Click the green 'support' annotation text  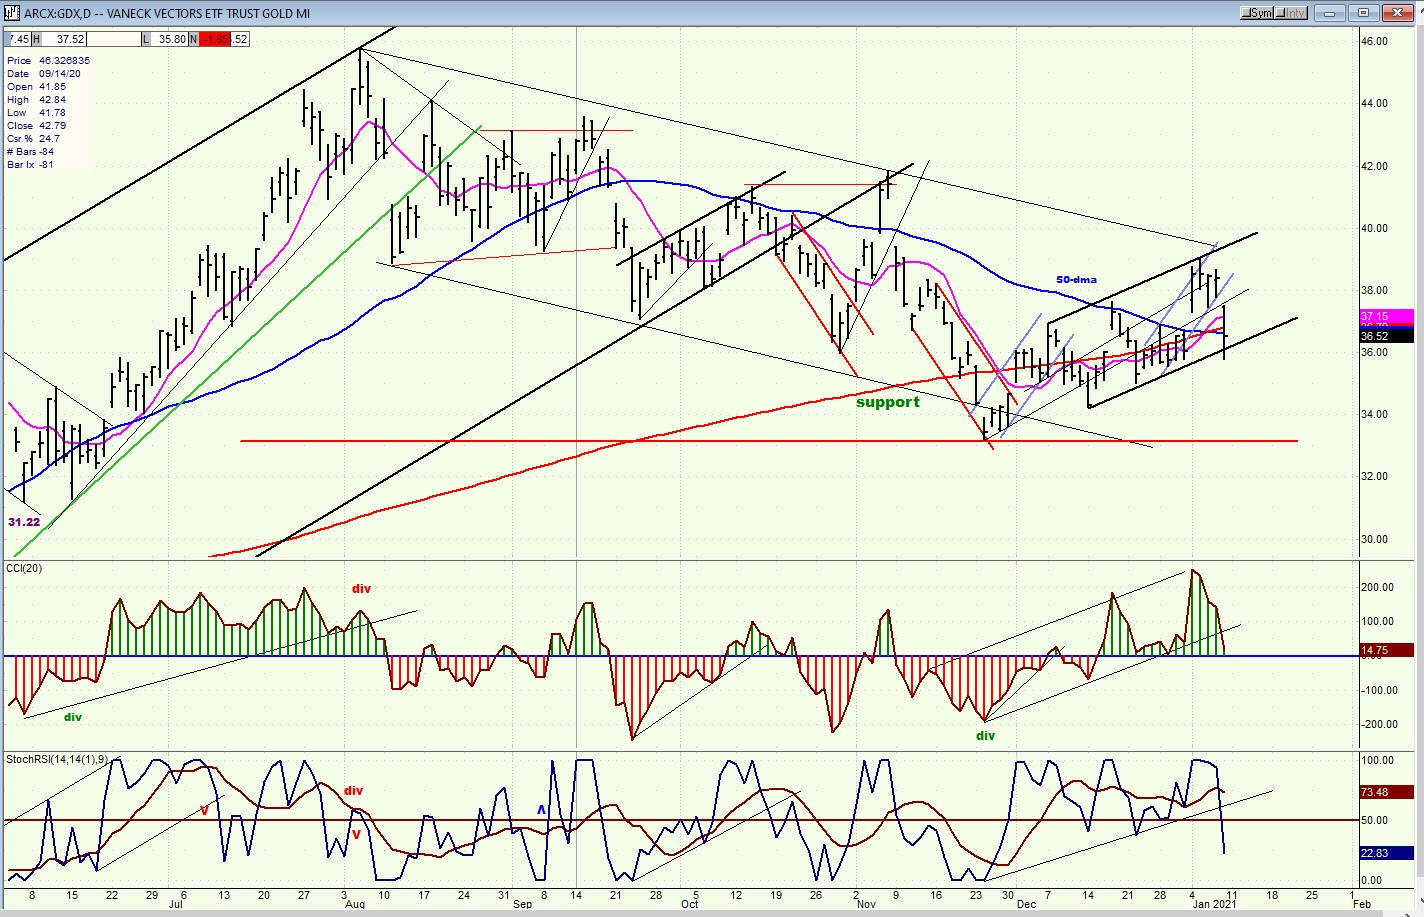(x=887, y=402)
